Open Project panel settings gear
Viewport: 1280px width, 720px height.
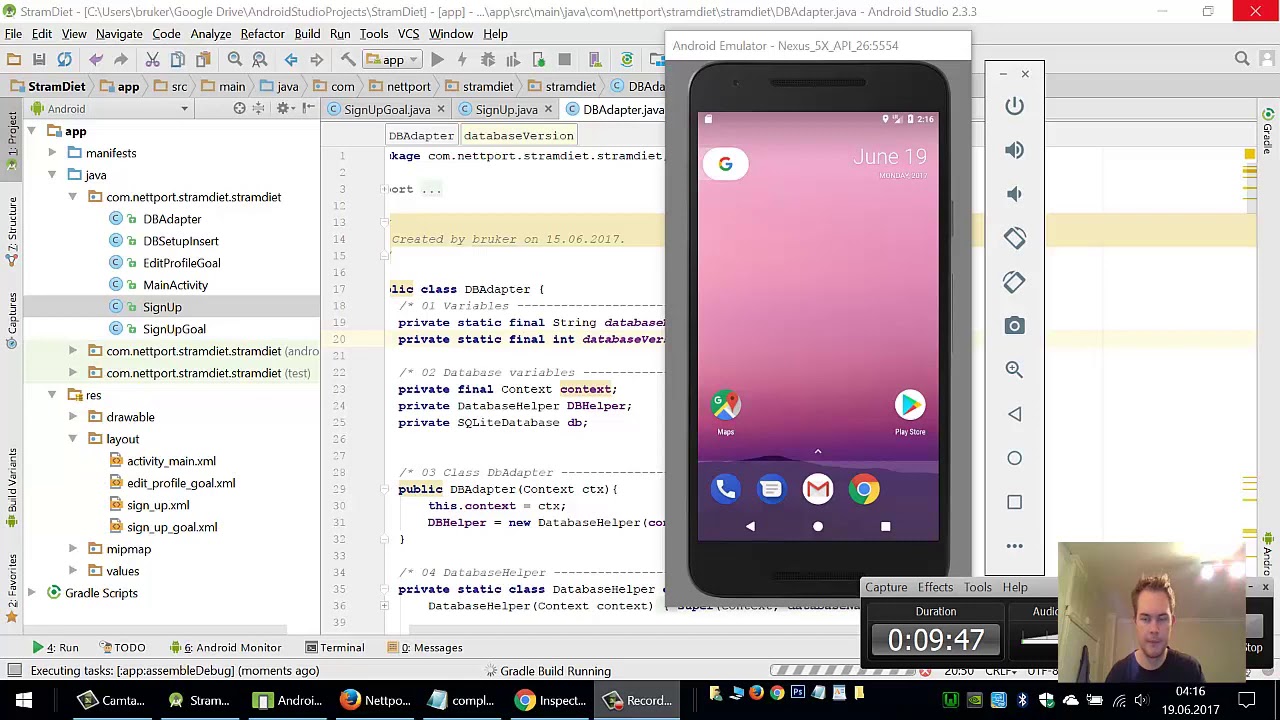coord(283,109)
